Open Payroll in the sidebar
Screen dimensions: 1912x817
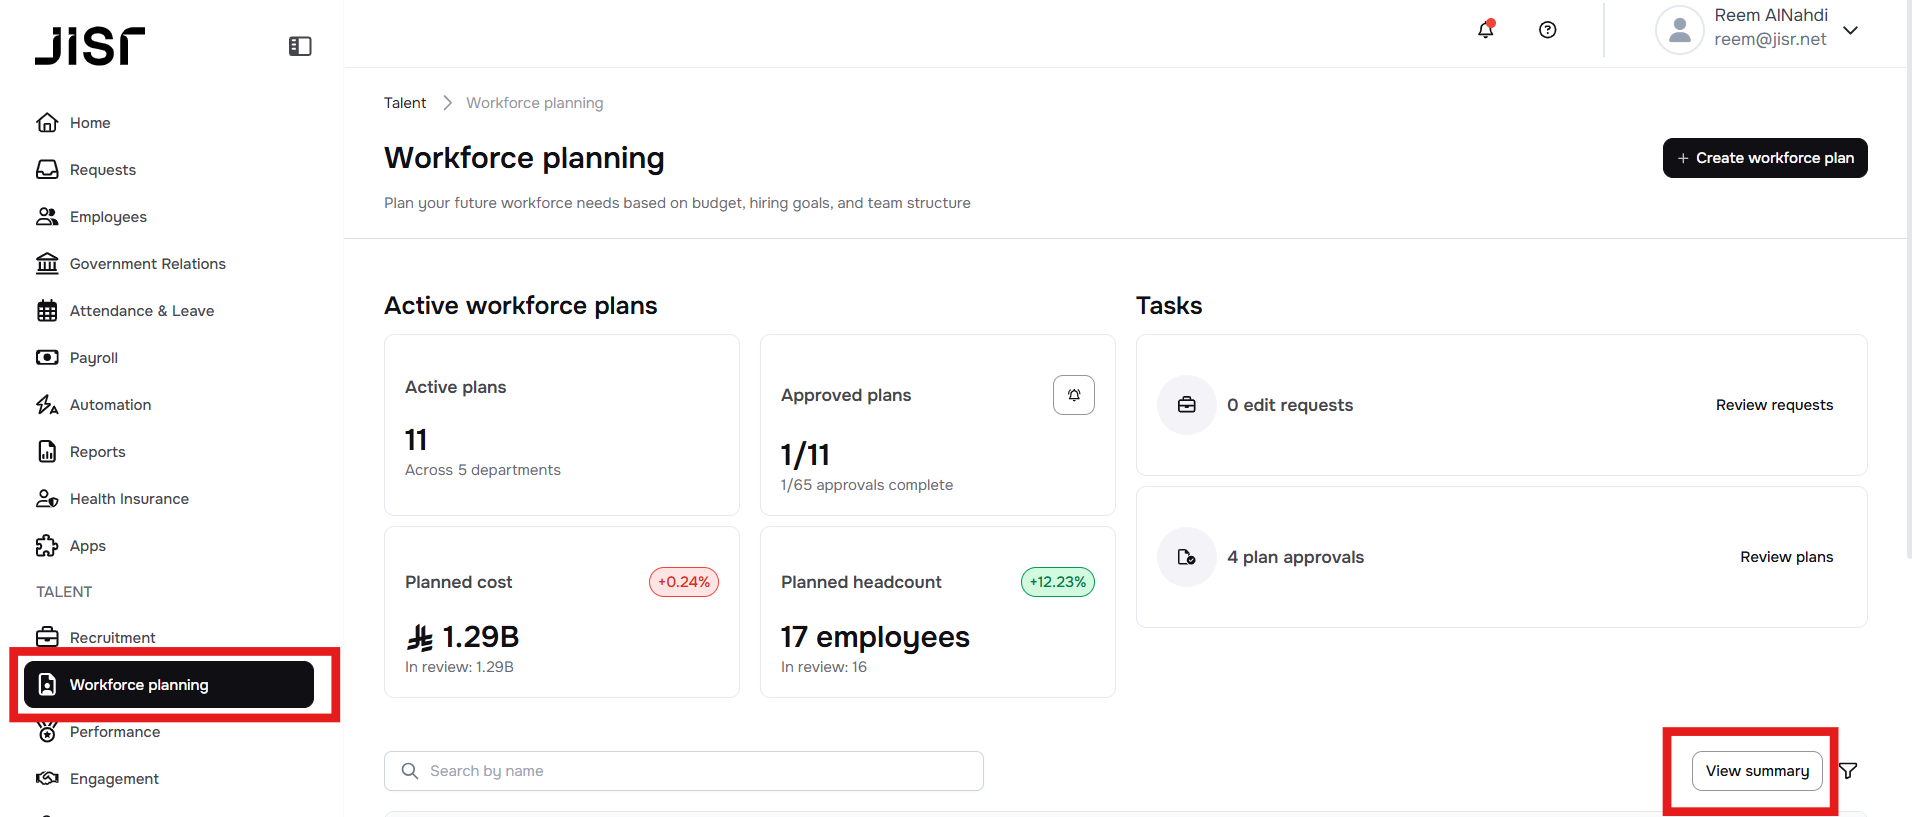point(93,358)
